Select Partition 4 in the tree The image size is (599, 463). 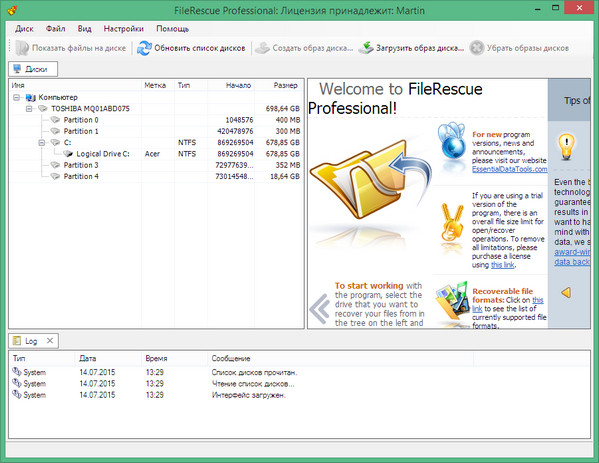[81, 176]
